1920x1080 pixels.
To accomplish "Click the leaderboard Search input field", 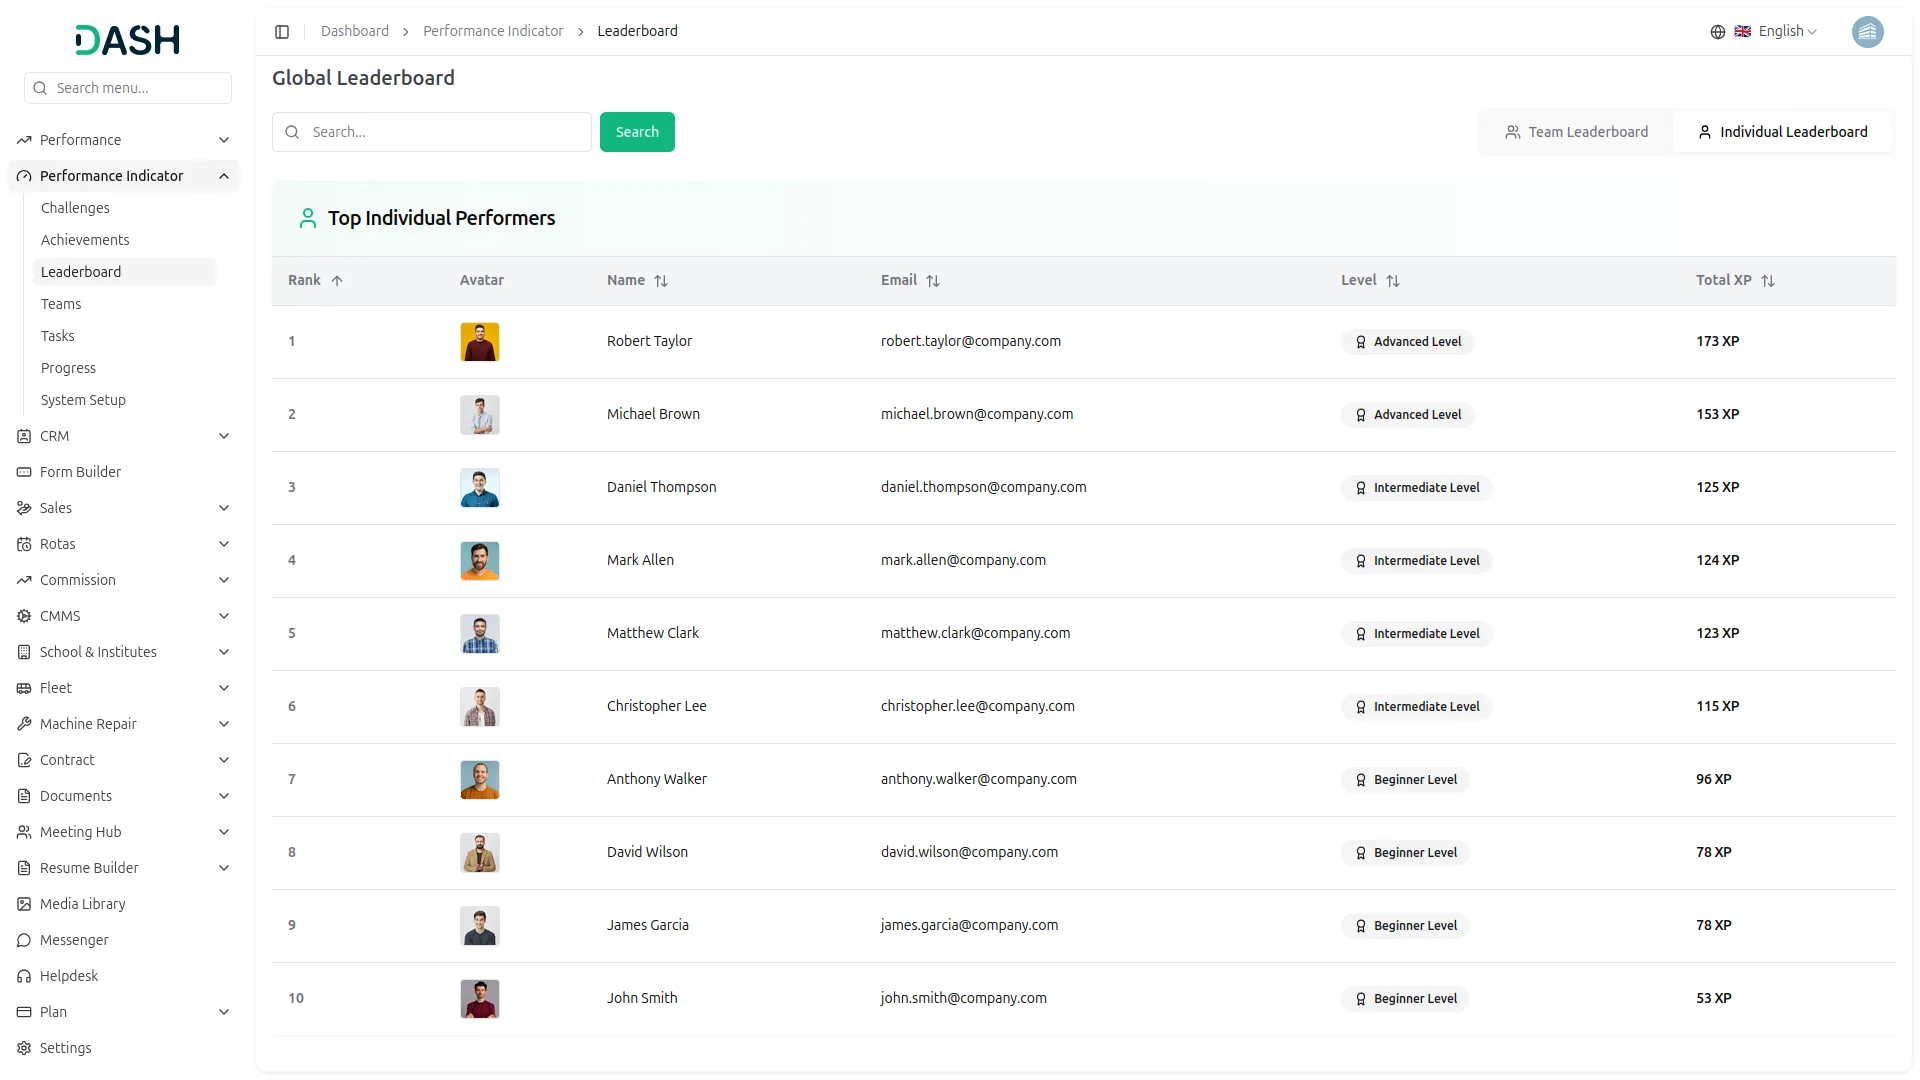I will pos(432,132).
